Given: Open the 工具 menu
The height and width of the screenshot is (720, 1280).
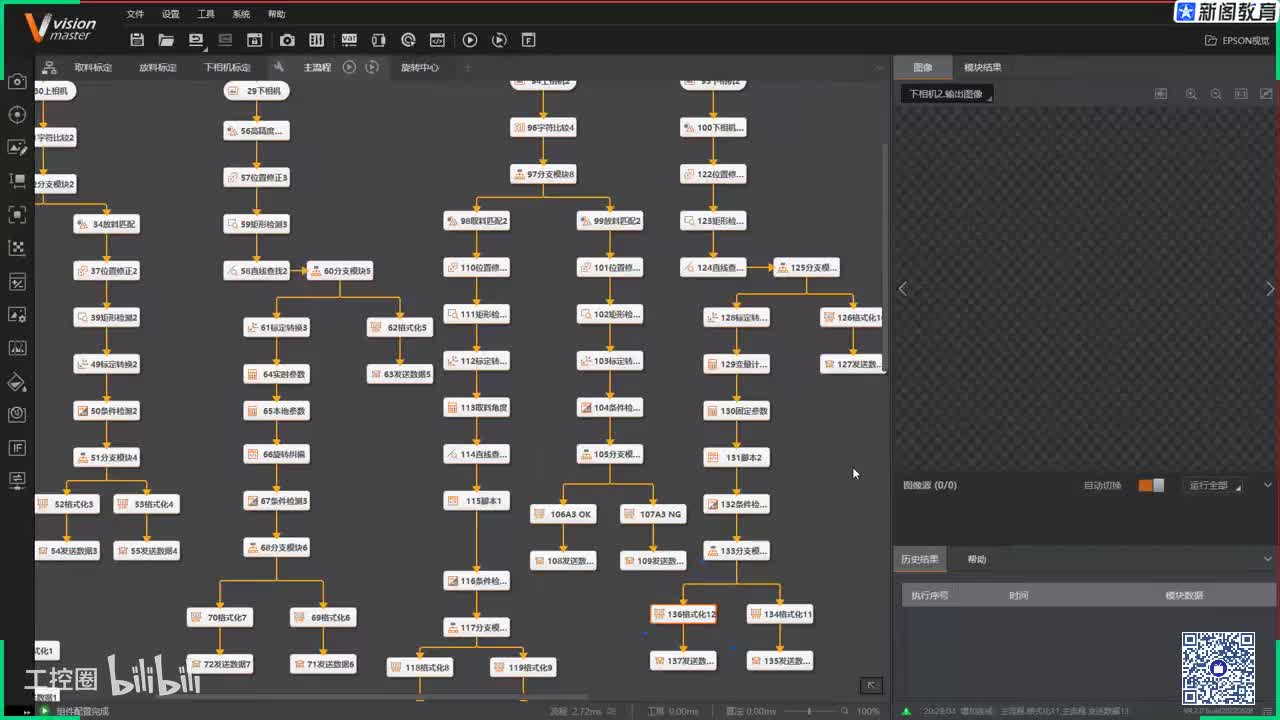Looking at the screenshot, I should pyautogui.click(x=206, y=14).
